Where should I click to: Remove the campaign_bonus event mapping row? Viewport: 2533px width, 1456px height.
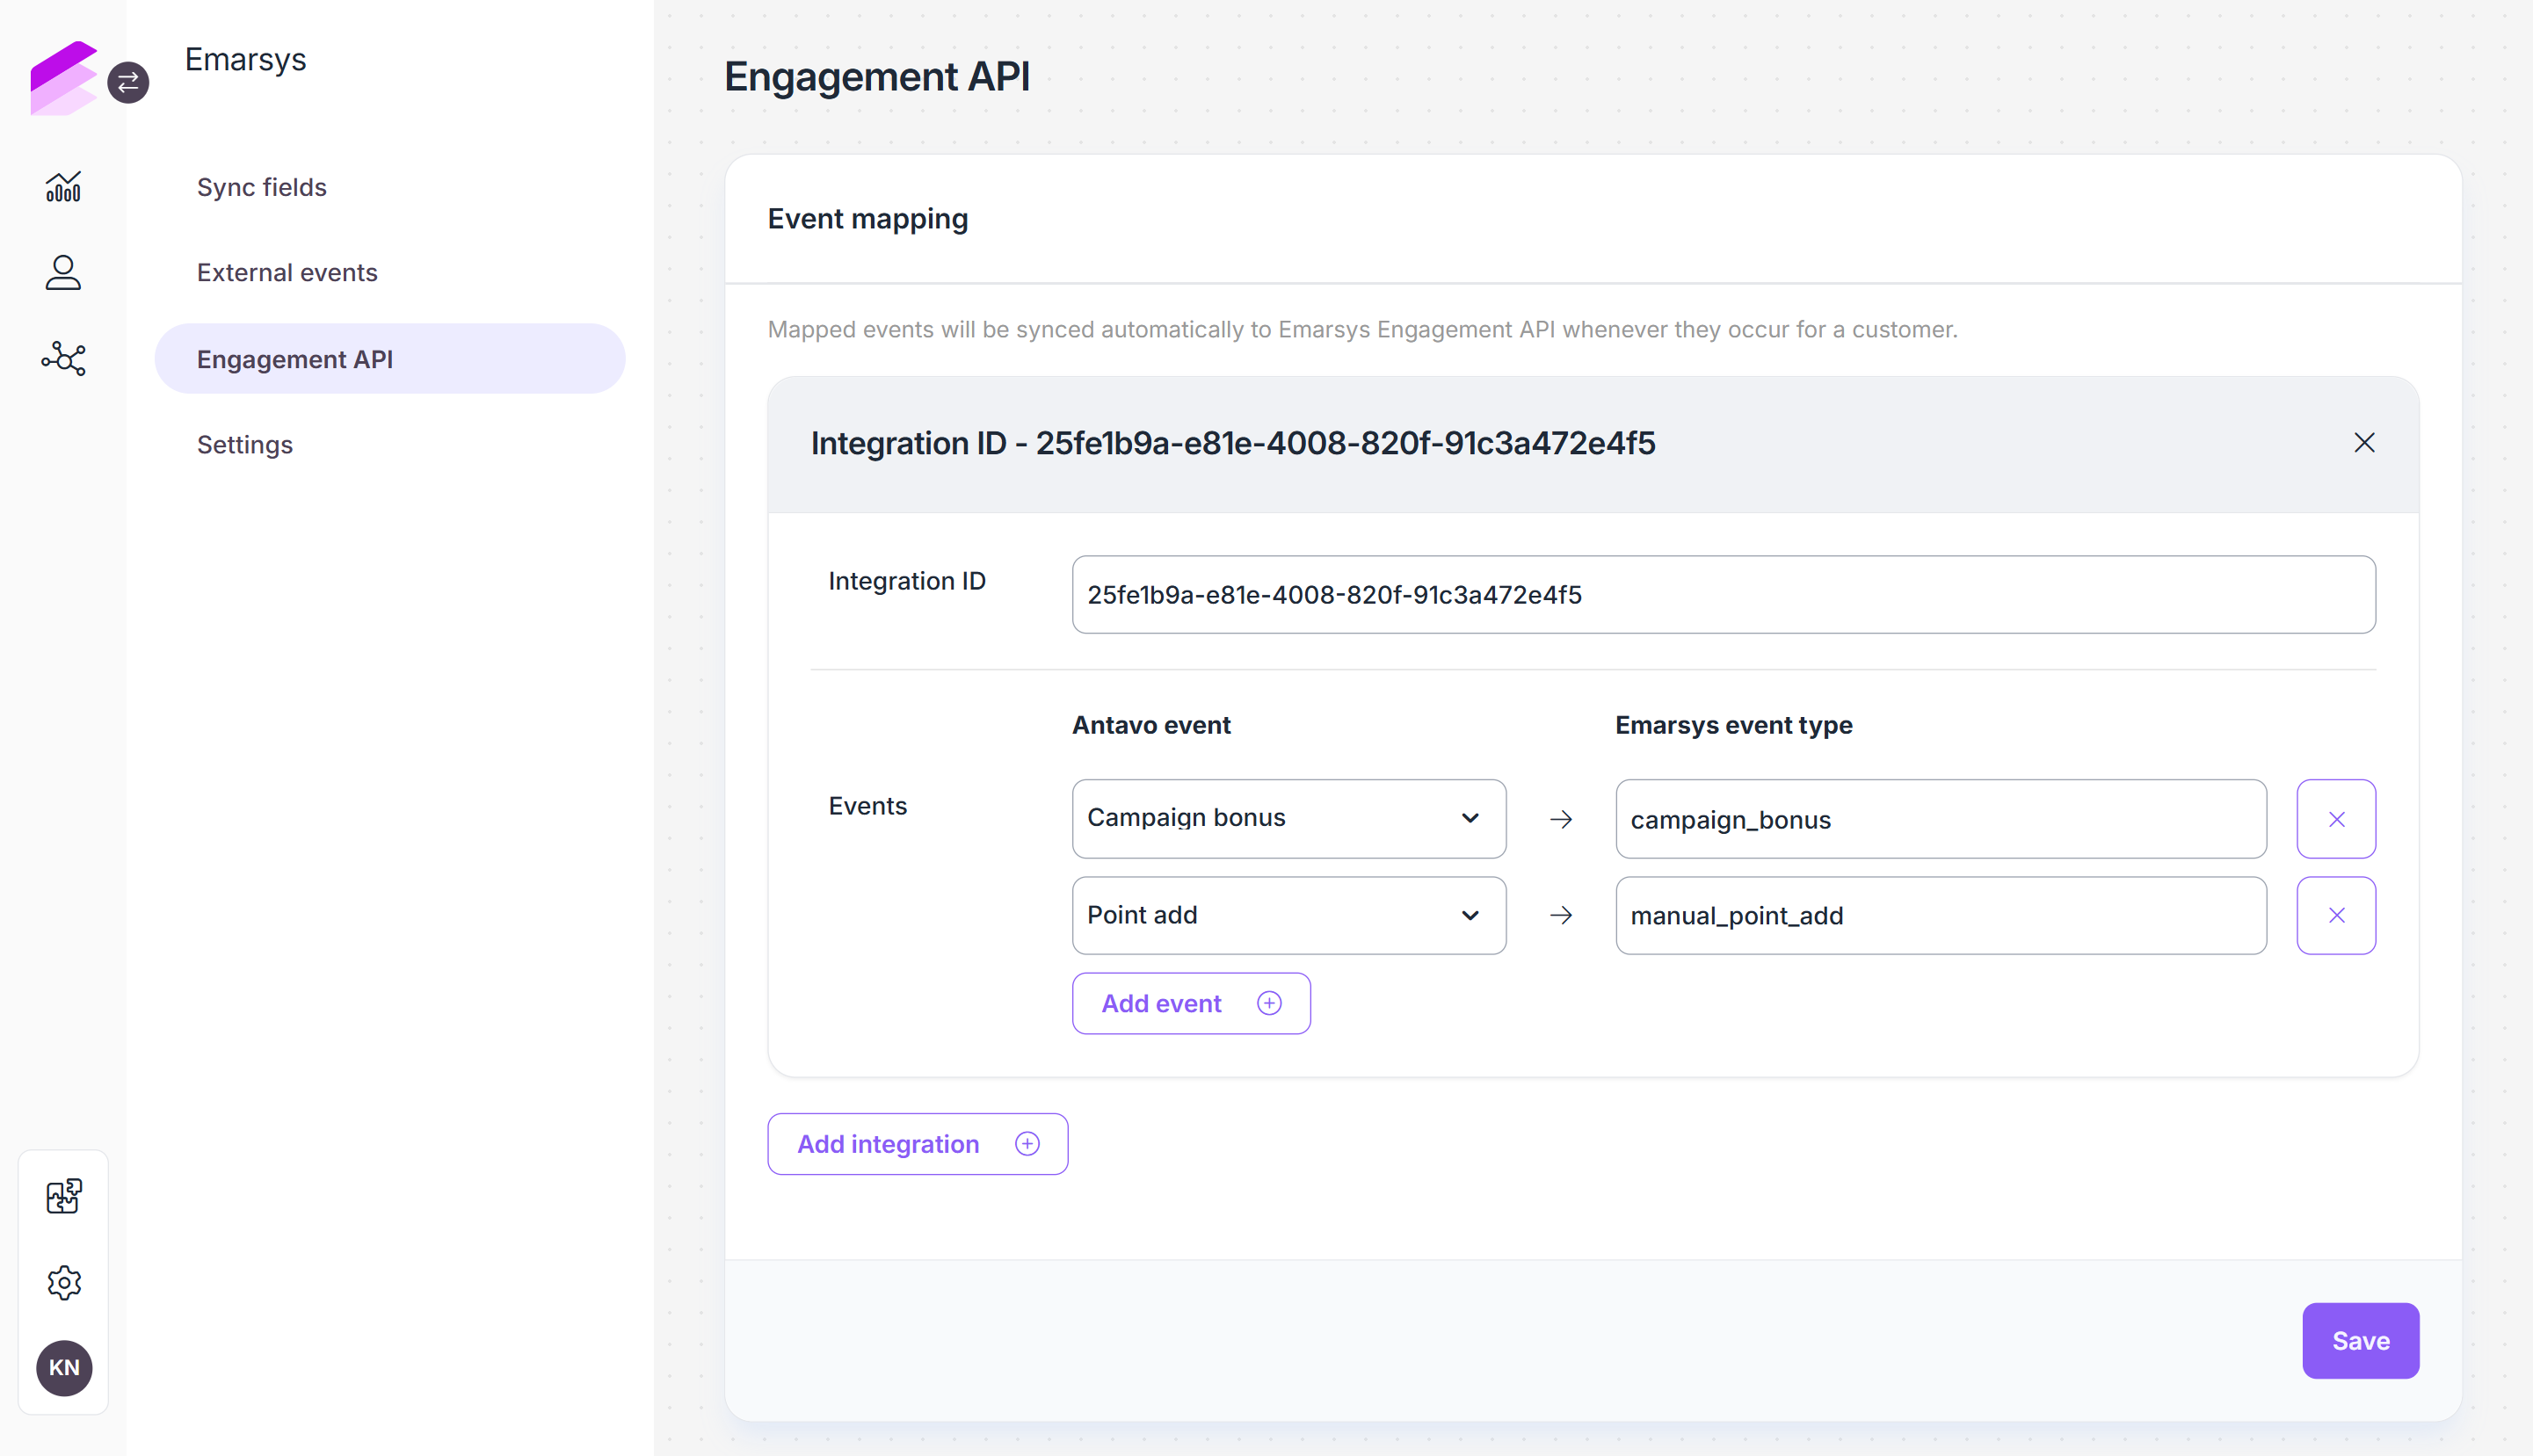pyautogui.click(x=2336, y=819)
